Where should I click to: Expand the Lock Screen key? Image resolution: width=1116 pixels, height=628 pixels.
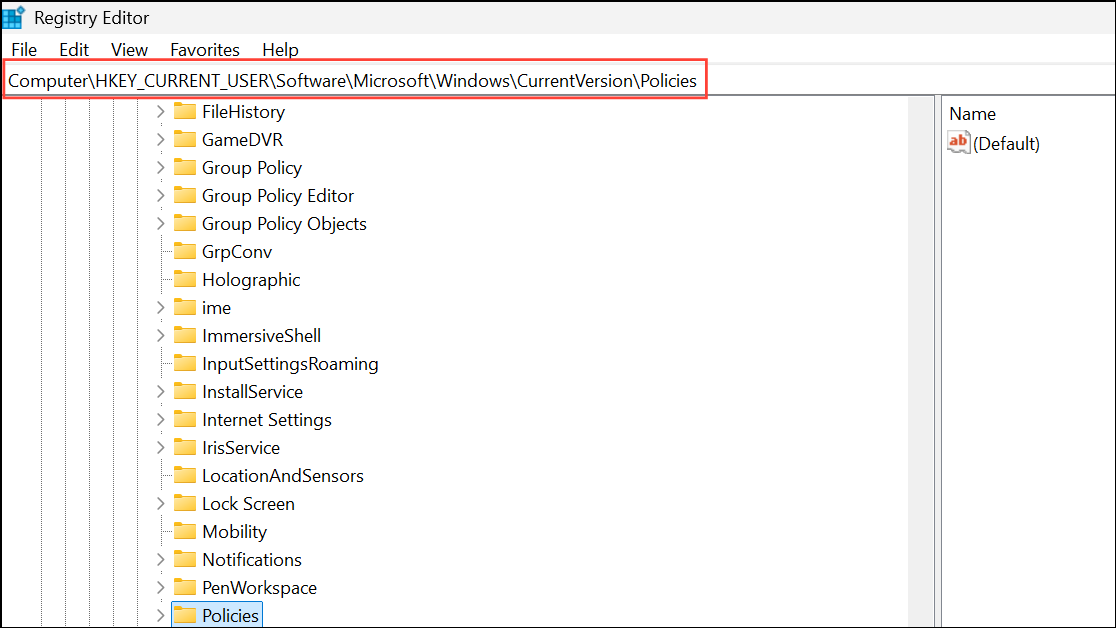(x=161, y=503)
